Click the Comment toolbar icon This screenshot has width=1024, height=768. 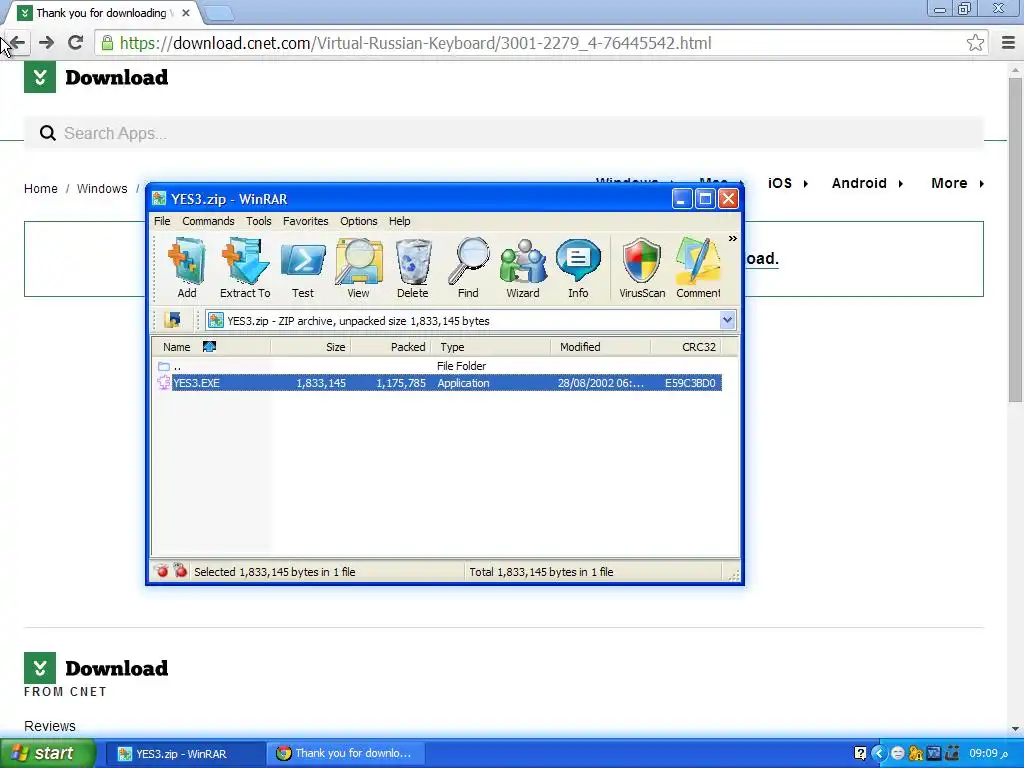pos(698,268)
